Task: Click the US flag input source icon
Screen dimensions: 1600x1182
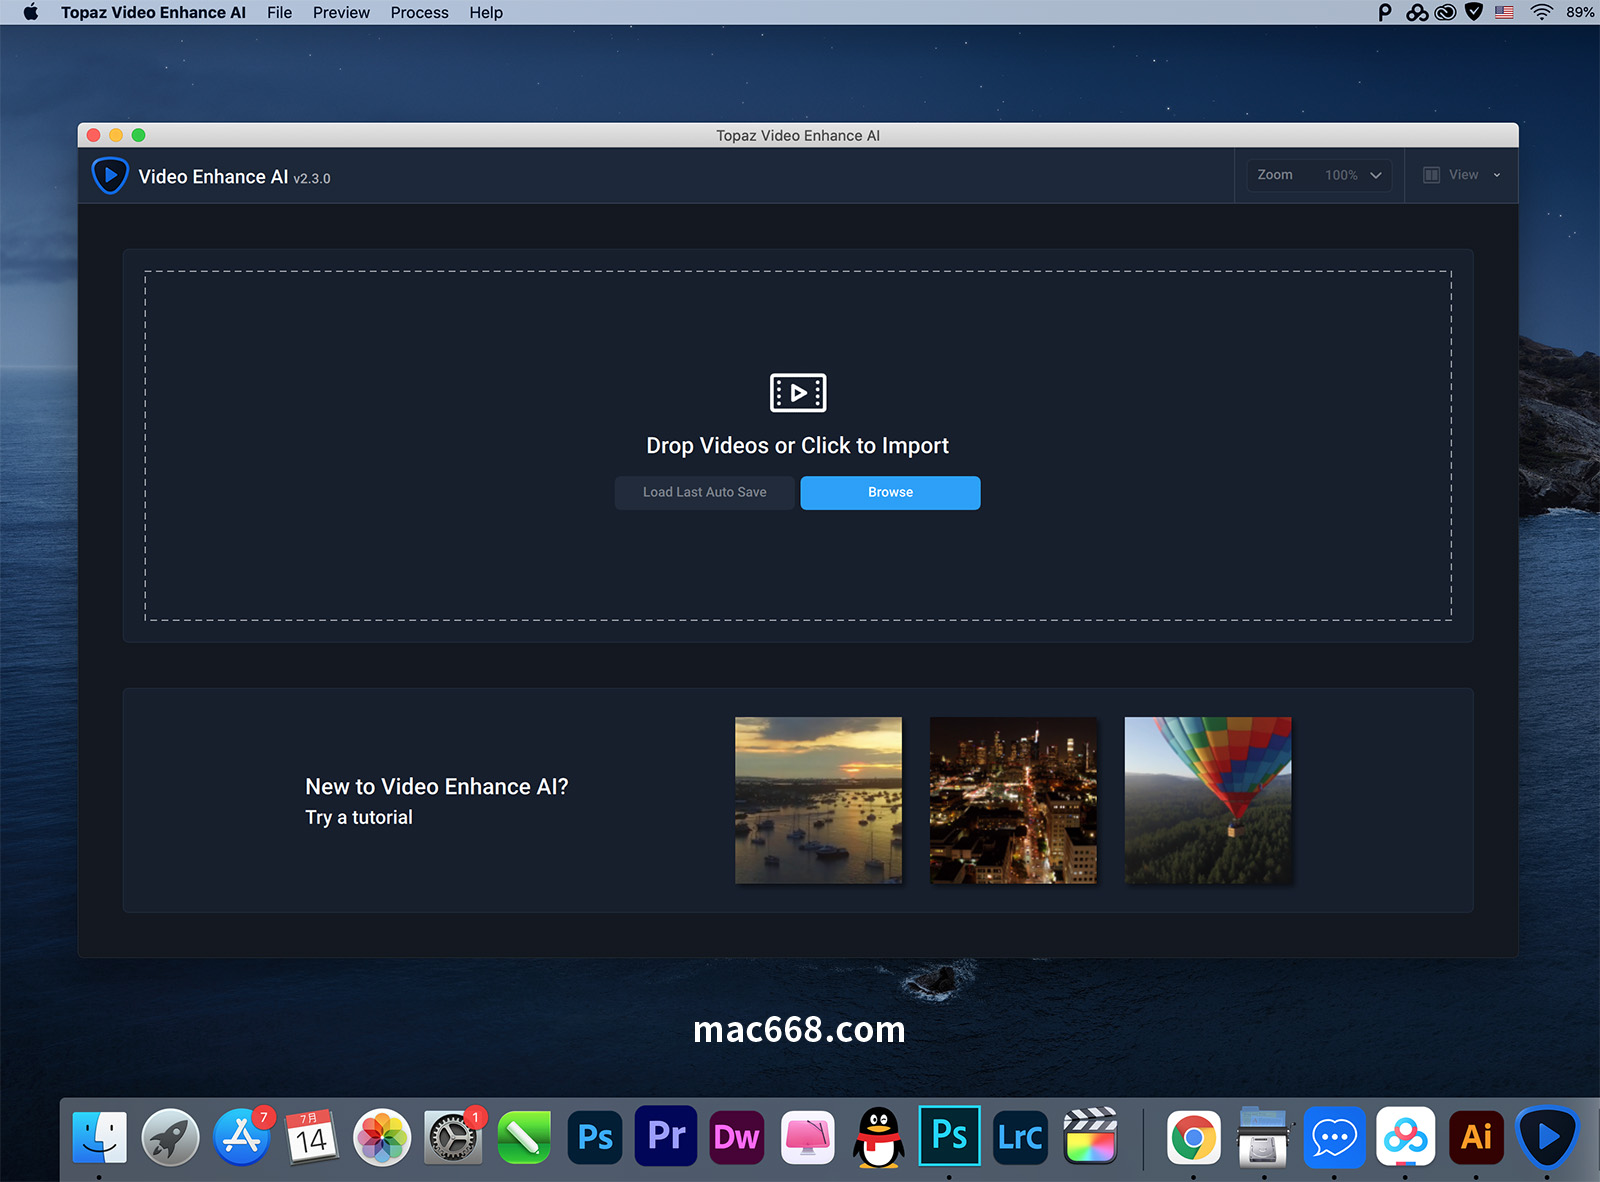Action: coord(1504,12)
